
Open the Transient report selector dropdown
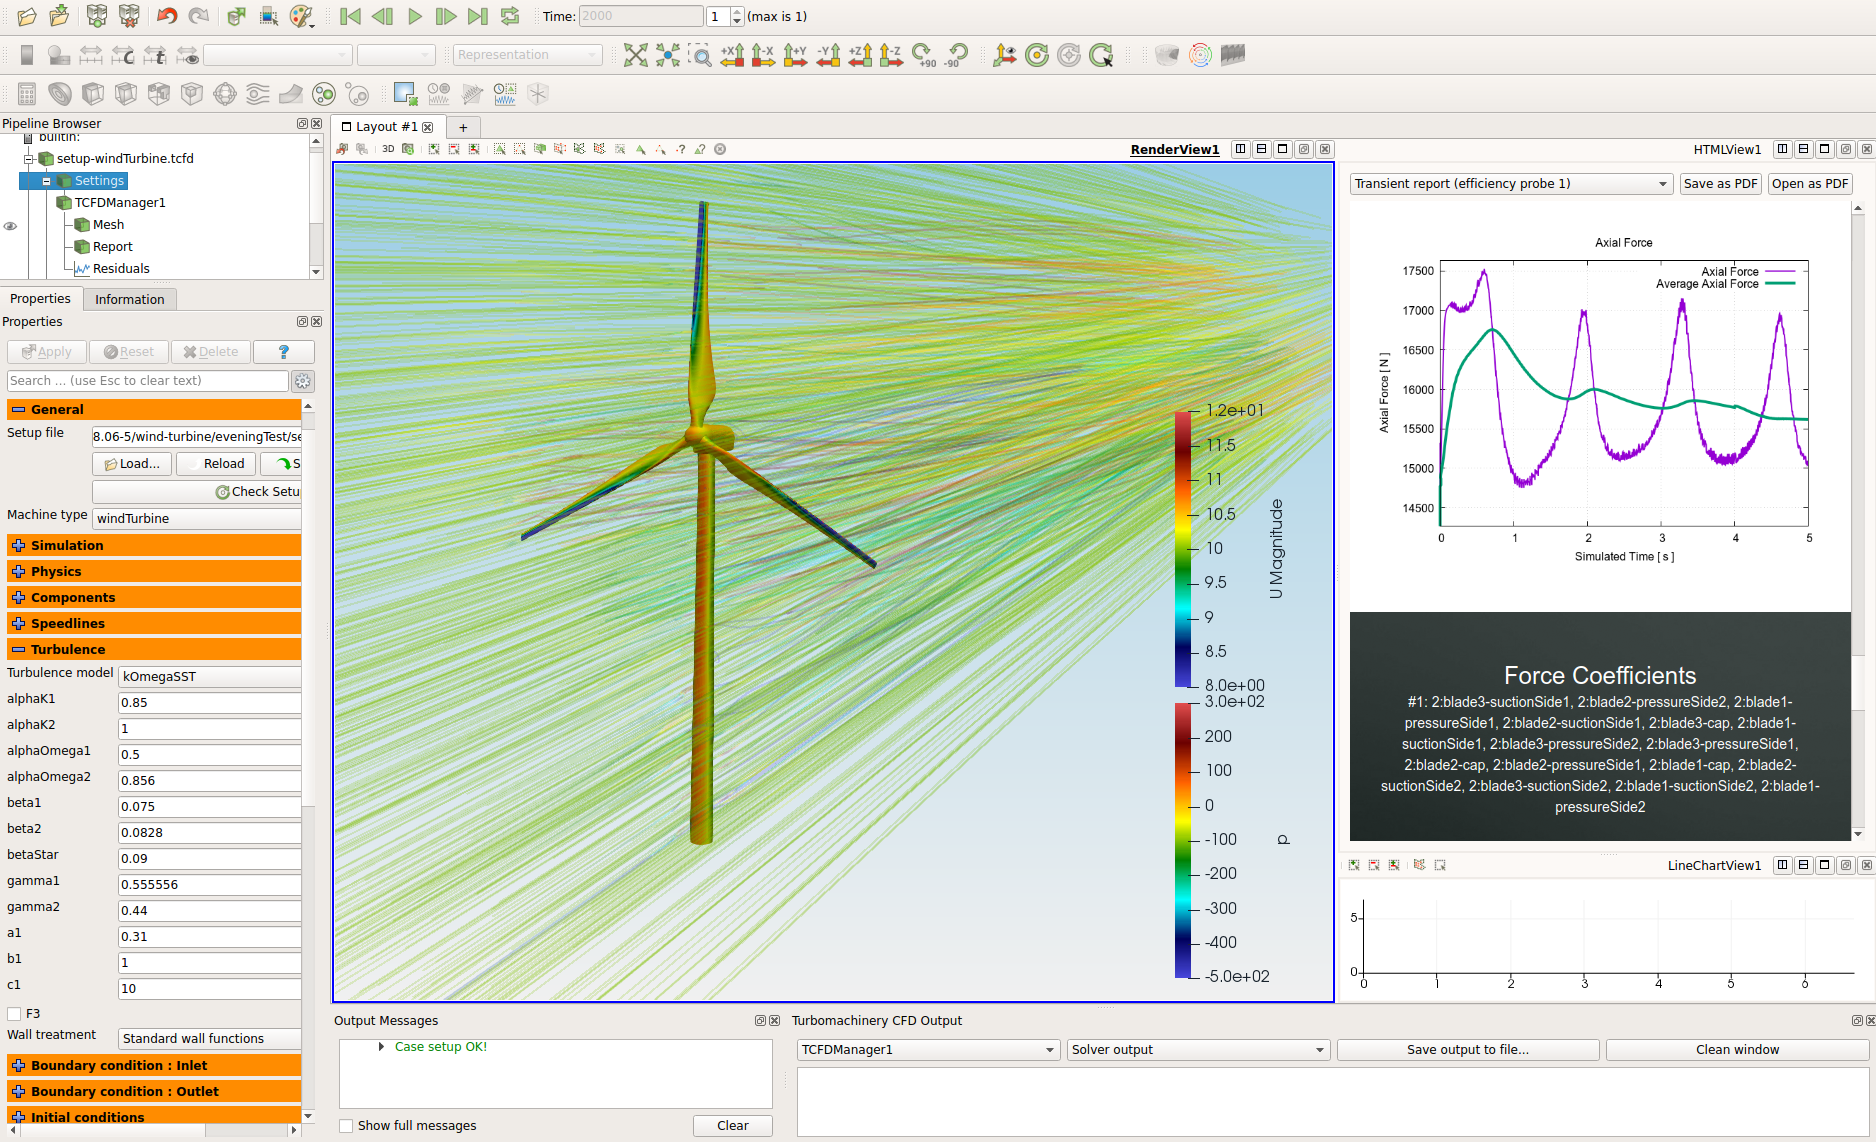tap(1510, 183)
